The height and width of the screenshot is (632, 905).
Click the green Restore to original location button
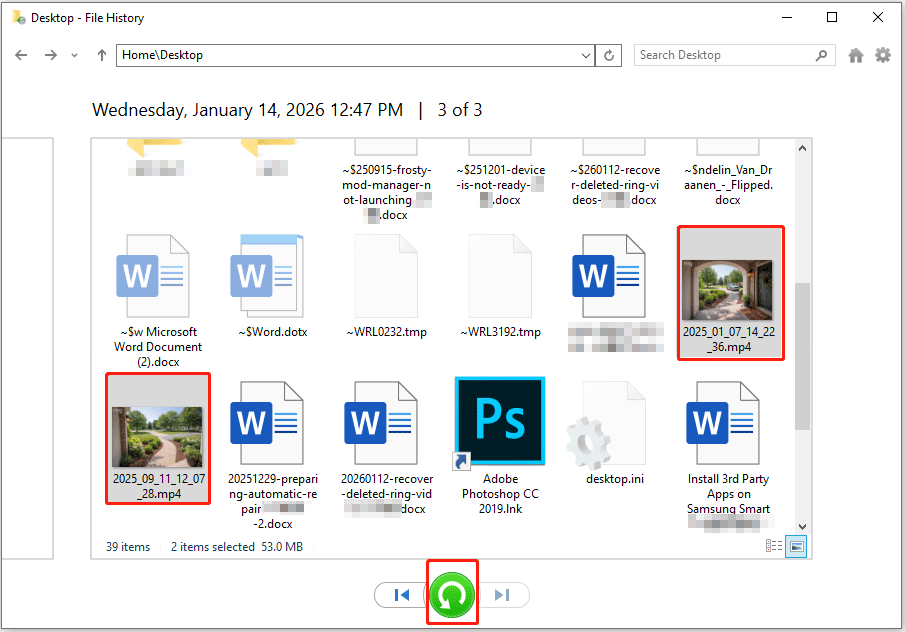tap(452, 594)
